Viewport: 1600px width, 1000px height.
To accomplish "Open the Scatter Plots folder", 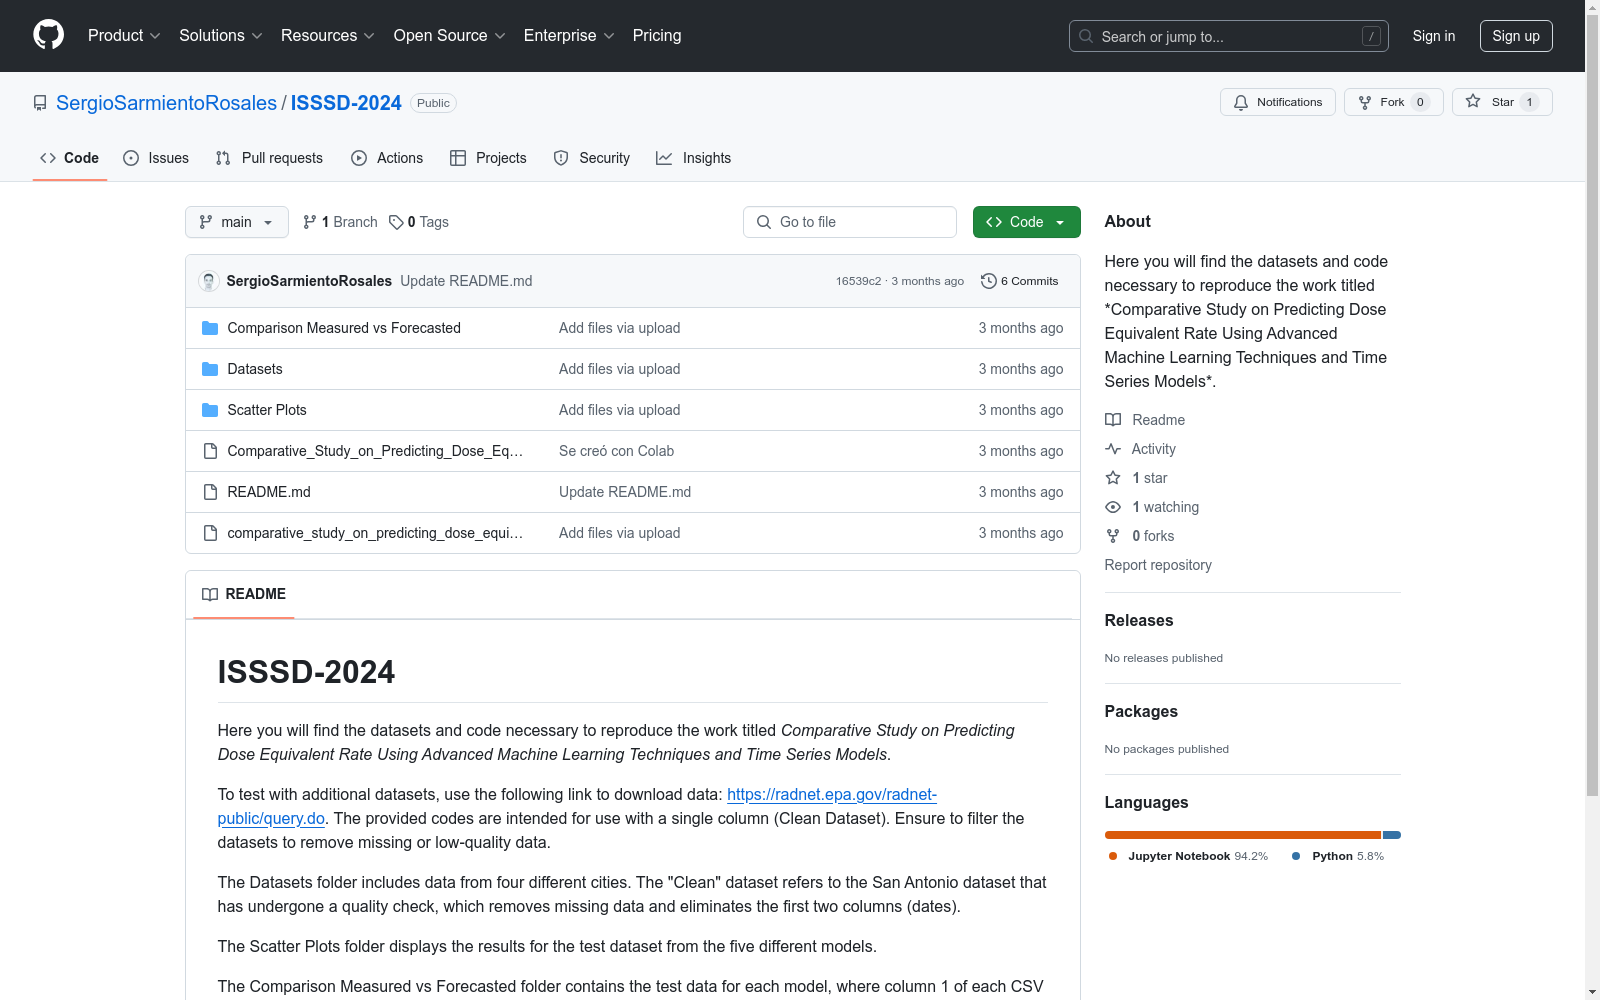I will pos(267,410).
